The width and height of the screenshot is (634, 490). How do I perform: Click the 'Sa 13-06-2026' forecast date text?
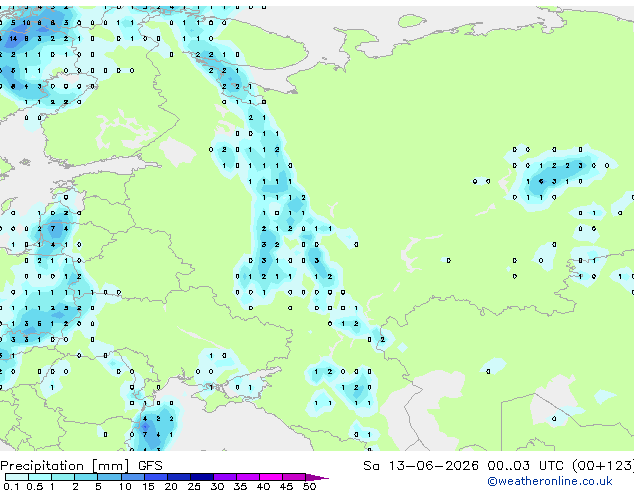421,465
